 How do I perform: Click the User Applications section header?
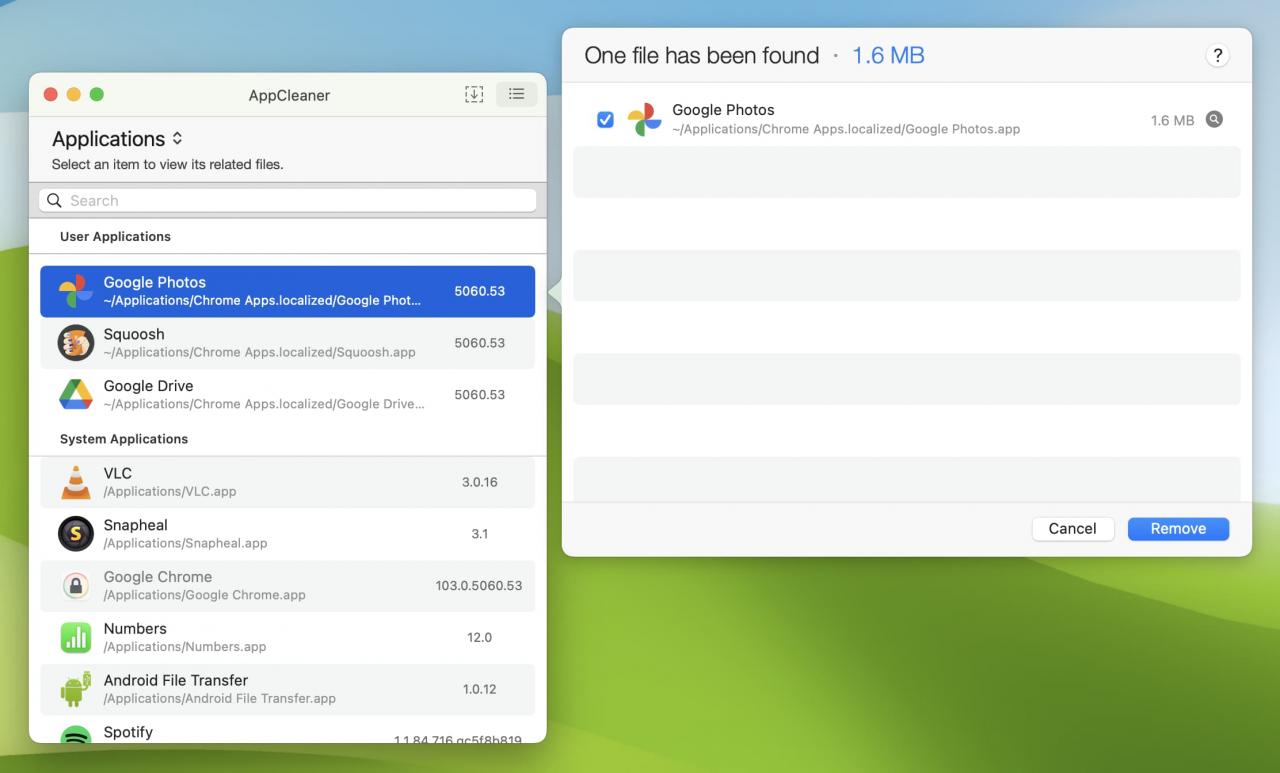(x=115, y=236)
